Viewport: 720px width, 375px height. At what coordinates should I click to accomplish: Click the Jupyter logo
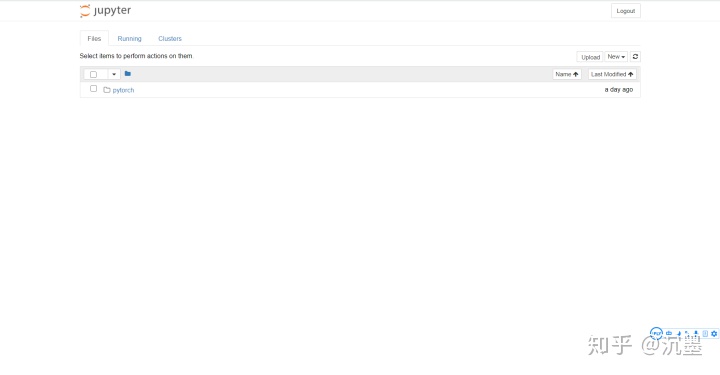coord(105,11)
